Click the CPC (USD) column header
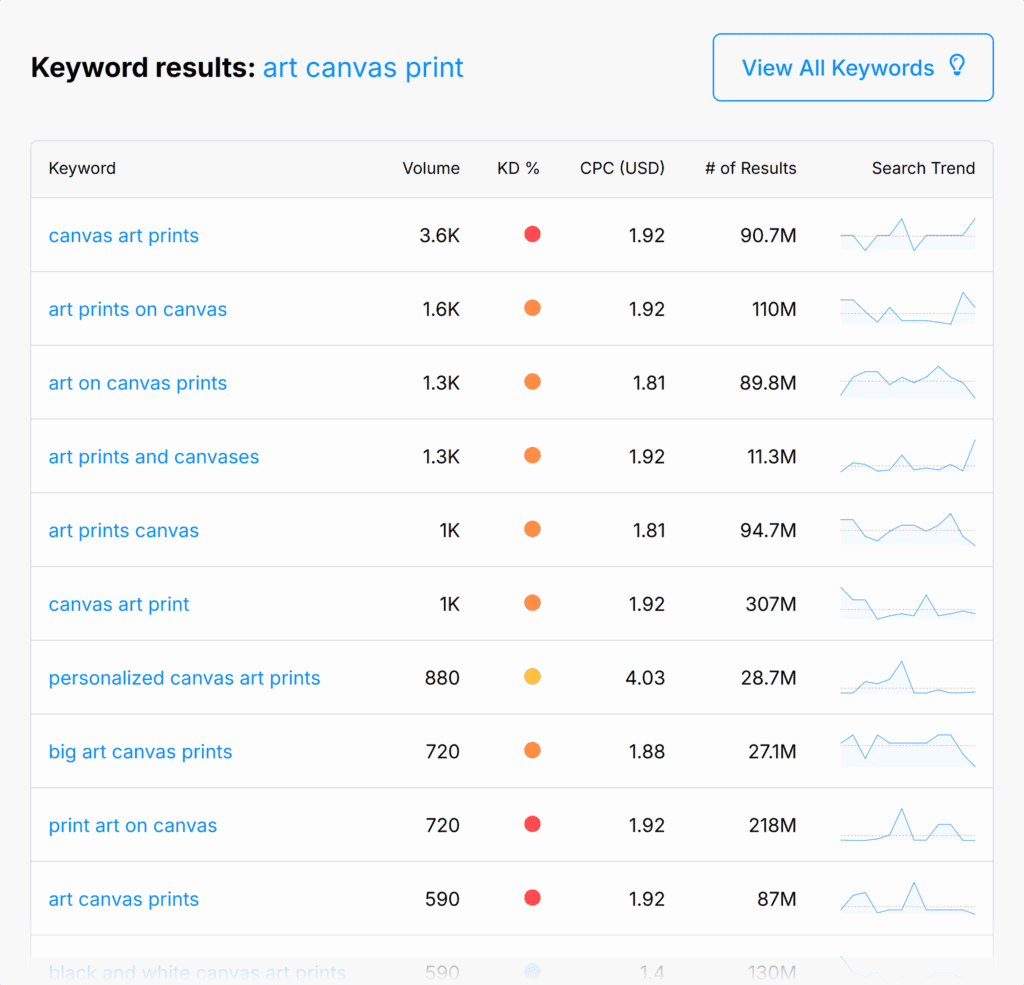 [x=622, y=168]
